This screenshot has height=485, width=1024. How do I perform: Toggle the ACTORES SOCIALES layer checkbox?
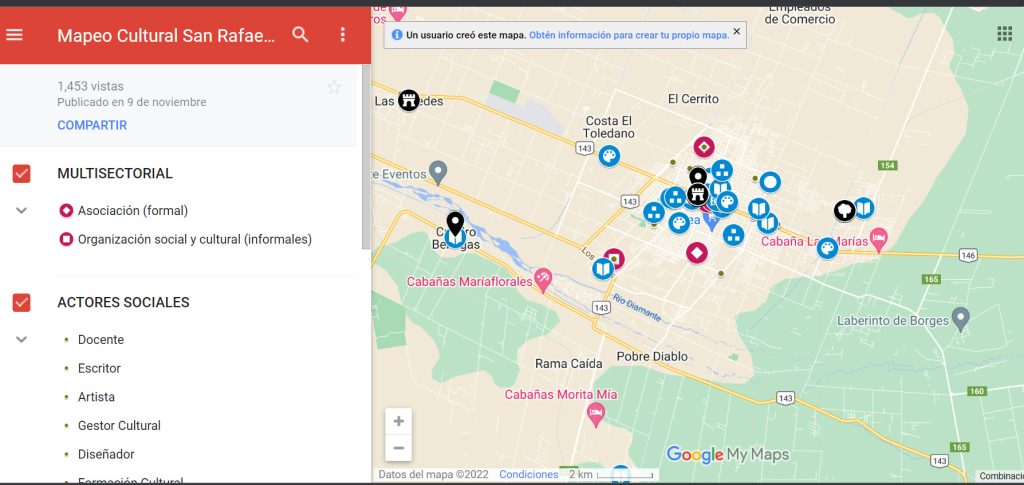[21, 302]
